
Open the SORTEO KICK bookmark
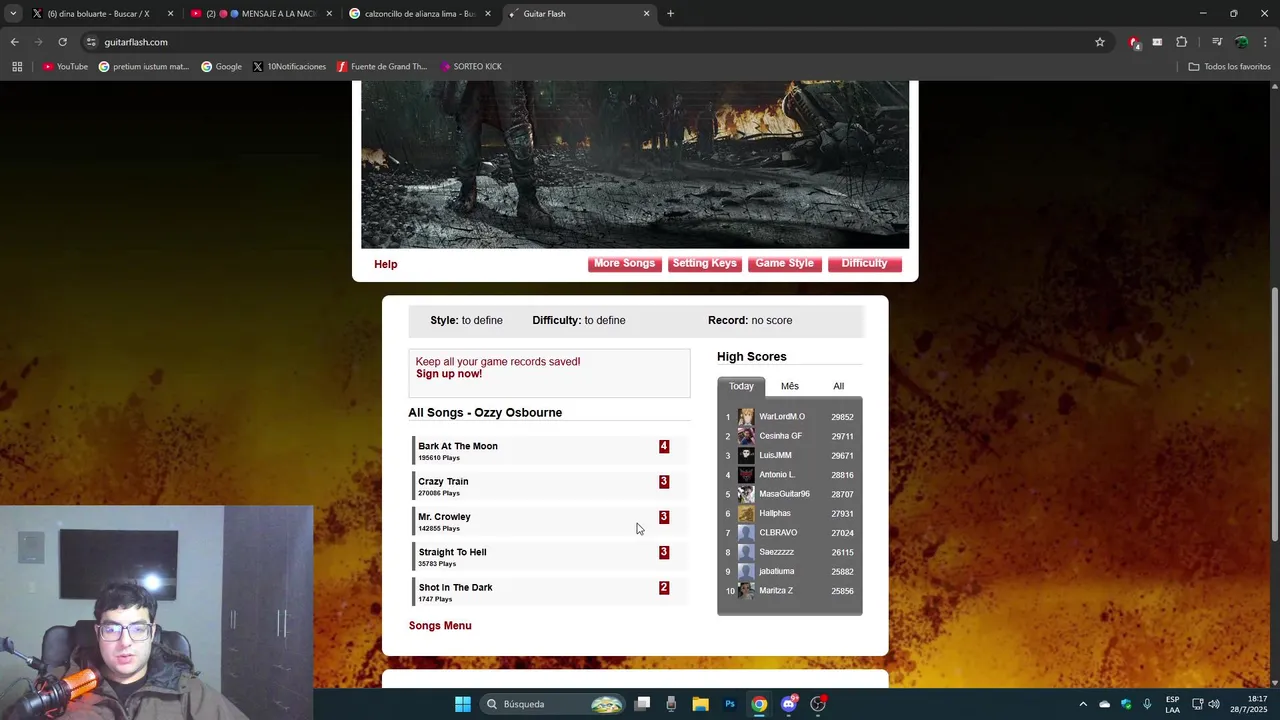tap(471, 67)
